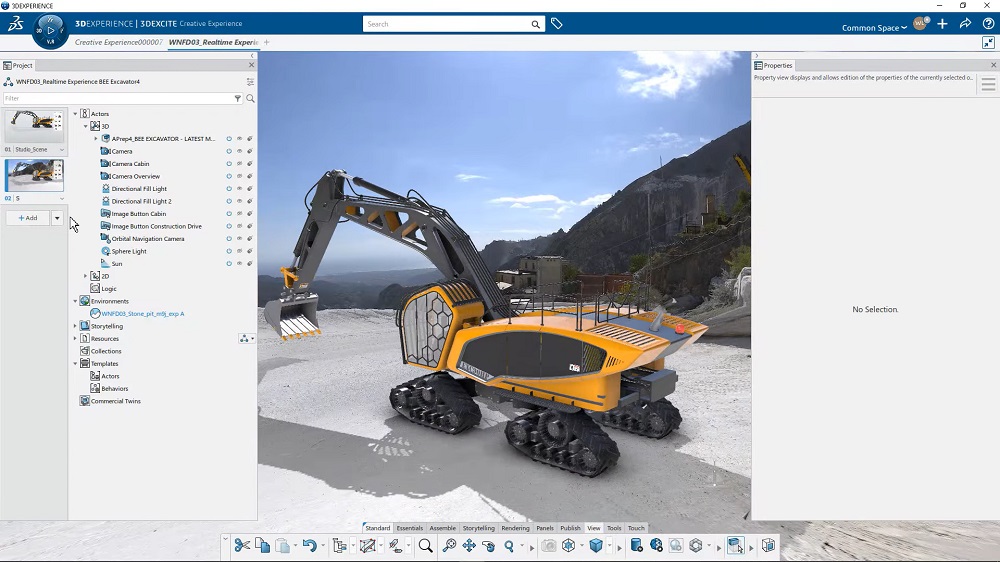Screen dimensions: 1000x562
Task: Toggle power state of Image Button Cabin
Action: click(229, 214)
